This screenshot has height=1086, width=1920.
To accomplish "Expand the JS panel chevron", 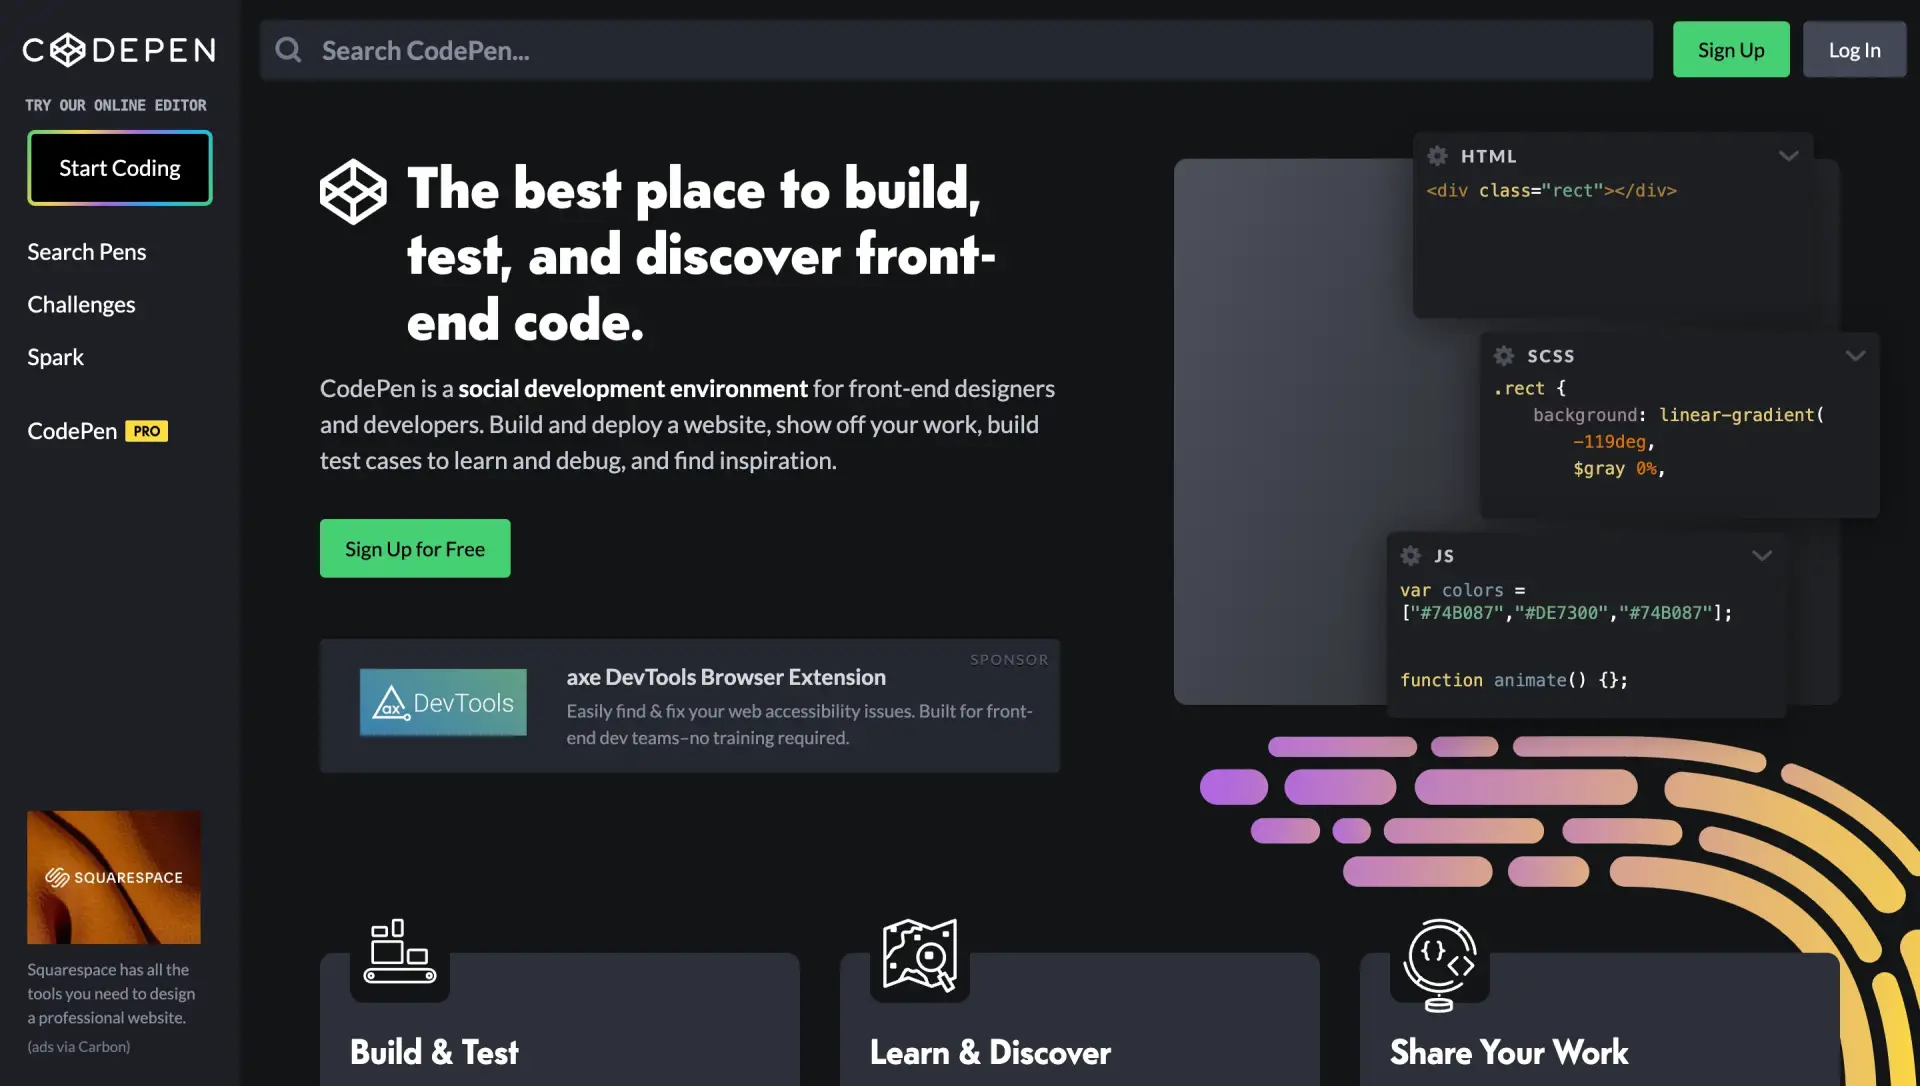I will point(1762,556).
